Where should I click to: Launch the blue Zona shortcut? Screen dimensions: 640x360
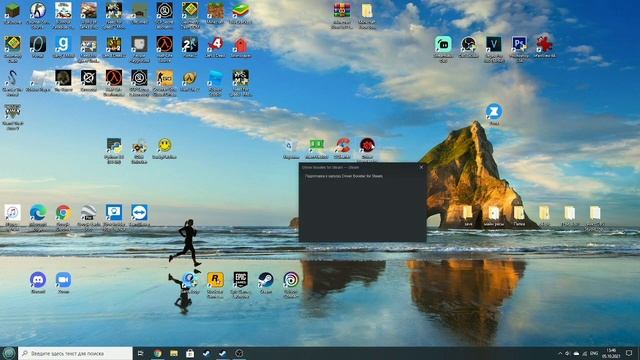[494, 111]
